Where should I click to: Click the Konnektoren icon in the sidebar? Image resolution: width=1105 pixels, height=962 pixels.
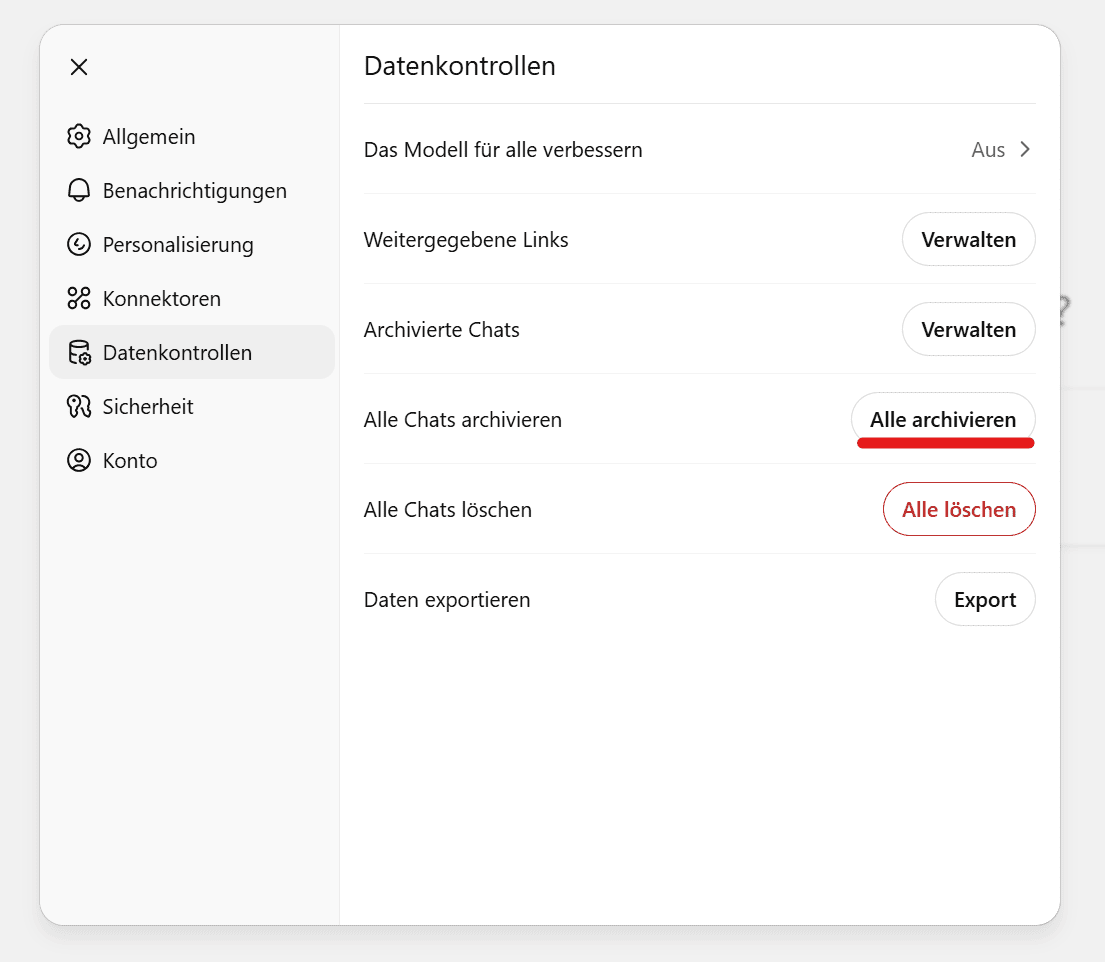click(x=79, y=299)
